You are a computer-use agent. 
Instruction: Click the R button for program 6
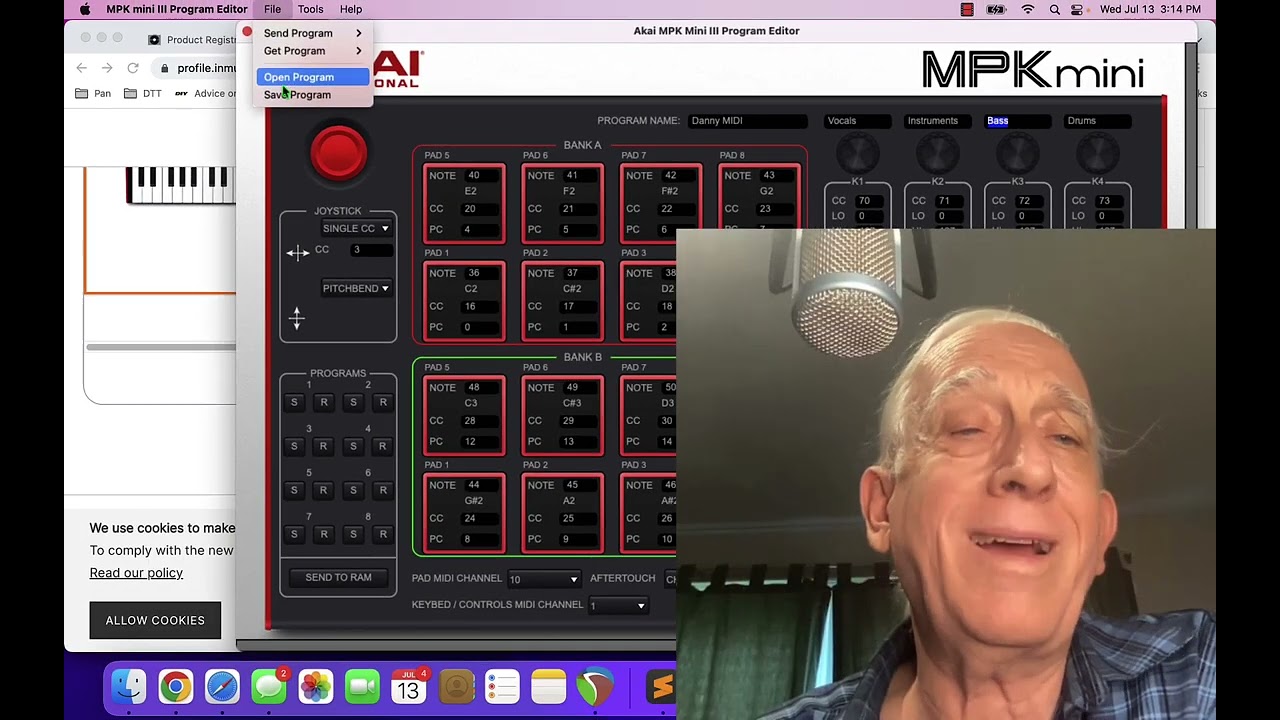(382, 490)
